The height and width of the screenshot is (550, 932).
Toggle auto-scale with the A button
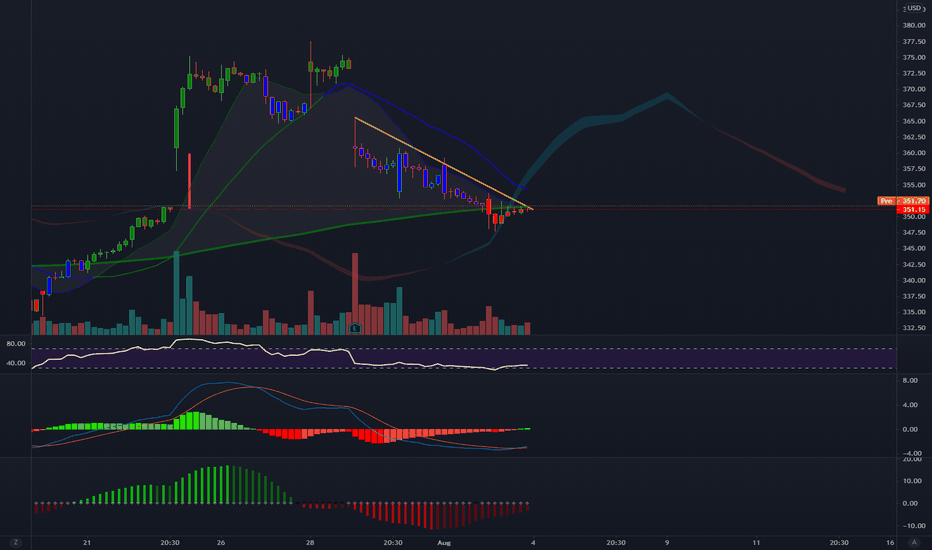tap(914, 542)
